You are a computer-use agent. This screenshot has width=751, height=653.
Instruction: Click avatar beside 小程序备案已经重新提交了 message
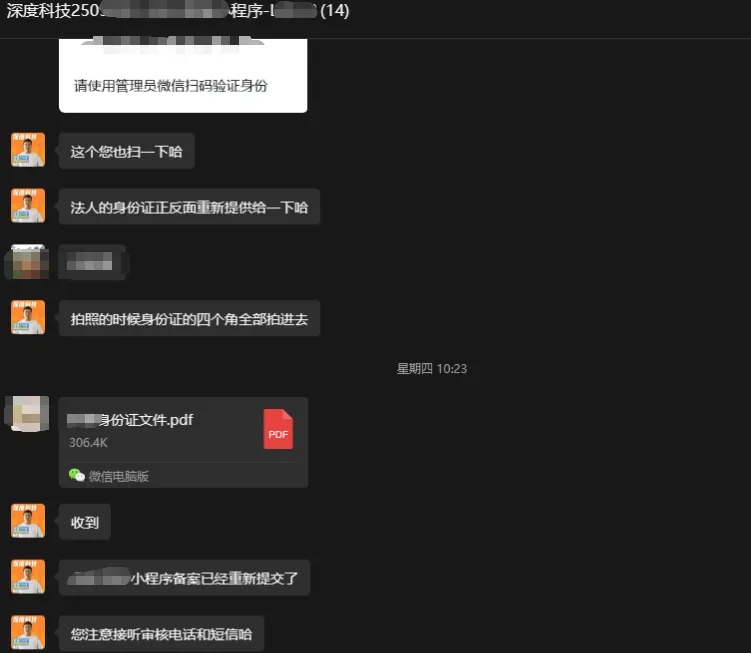pyautogui.click(x=28, y=577)
